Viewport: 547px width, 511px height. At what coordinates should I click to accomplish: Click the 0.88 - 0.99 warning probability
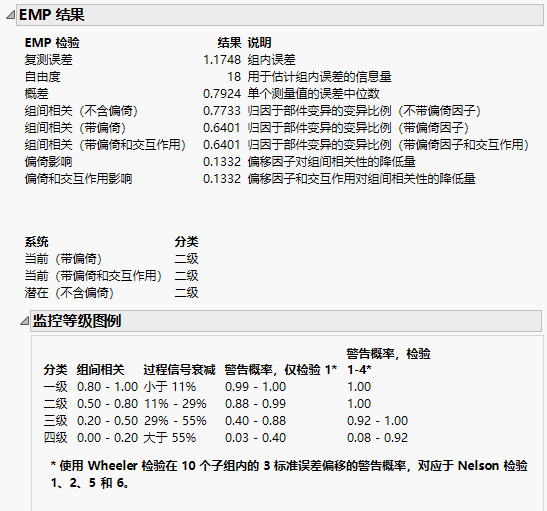[x=255, y=404]
